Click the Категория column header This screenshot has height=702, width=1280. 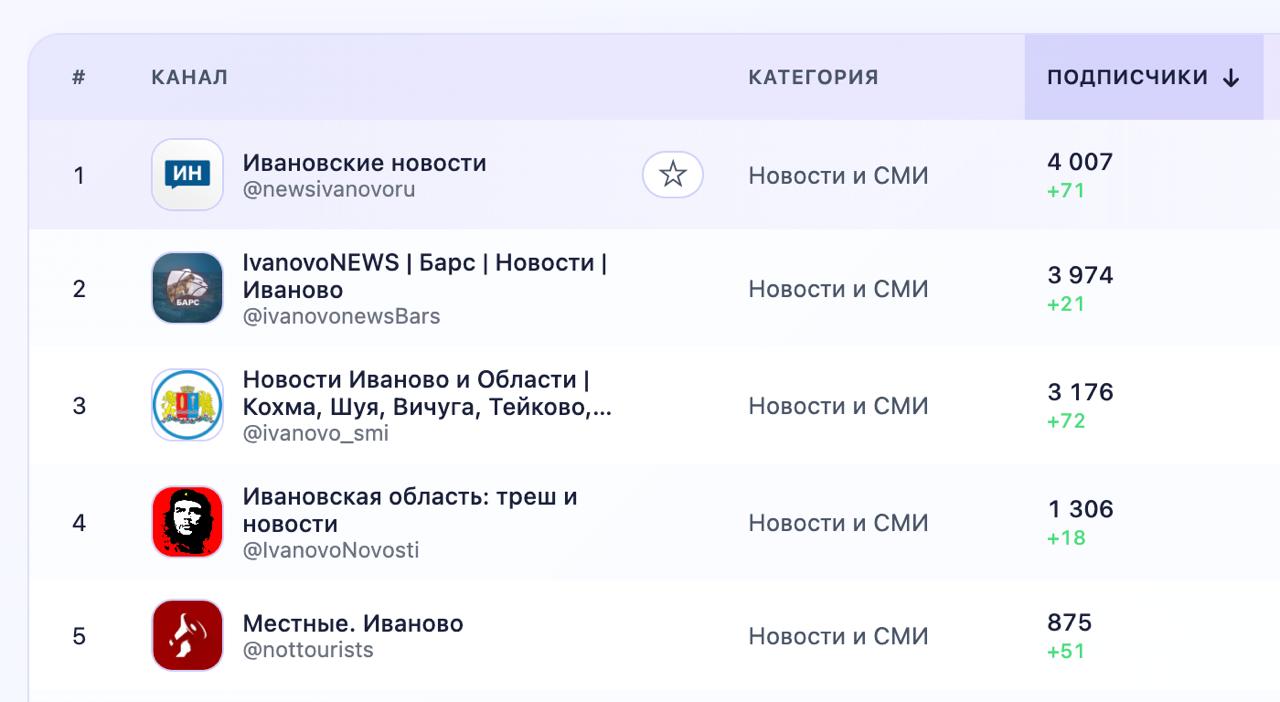coord(813,77)
